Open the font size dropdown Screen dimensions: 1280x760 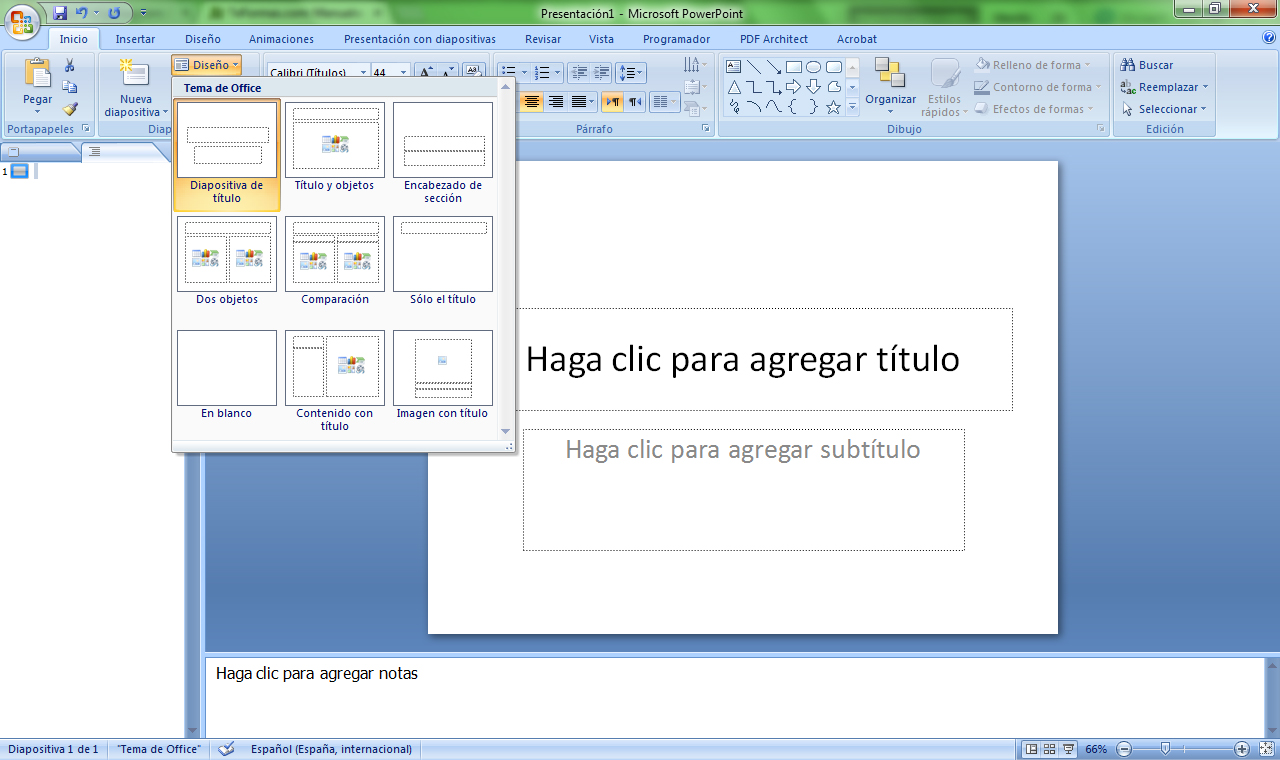coord(404,73)
